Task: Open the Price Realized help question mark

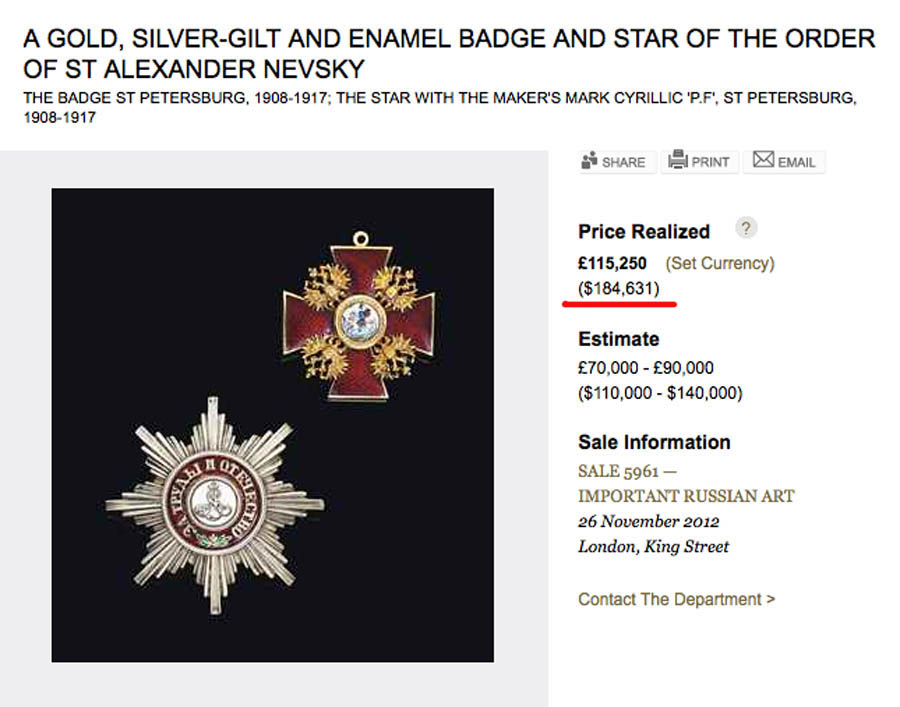Action: tap(745, 228)
